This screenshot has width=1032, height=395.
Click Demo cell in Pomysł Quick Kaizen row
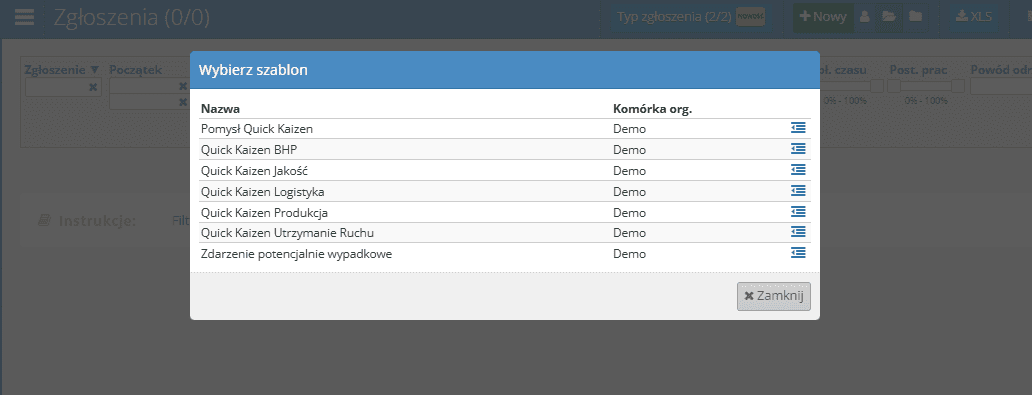(x=629, y=128)
